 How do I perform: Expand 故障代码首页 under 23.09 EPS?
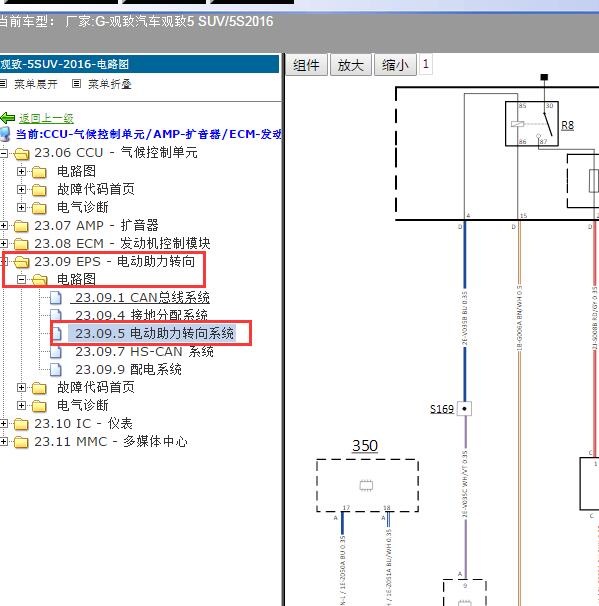point(22,387)
